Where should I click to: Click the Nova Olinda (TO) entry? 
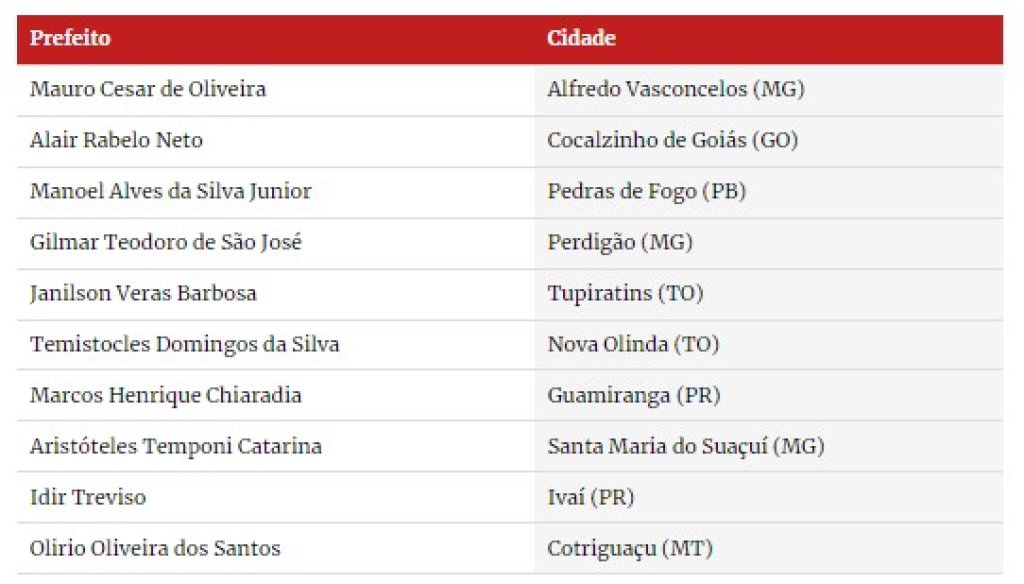(x=633, y=344)
